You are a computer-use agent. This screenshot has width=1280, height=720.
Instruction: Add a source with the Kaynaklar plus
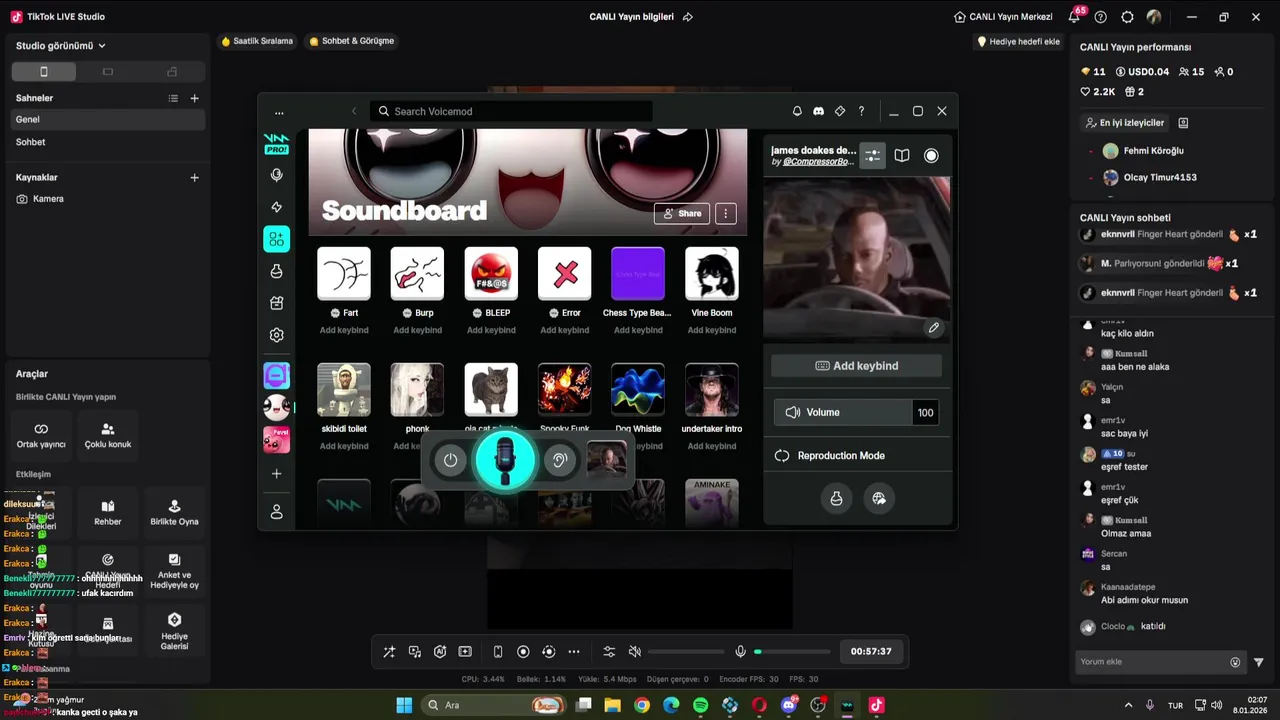(194, 177)
